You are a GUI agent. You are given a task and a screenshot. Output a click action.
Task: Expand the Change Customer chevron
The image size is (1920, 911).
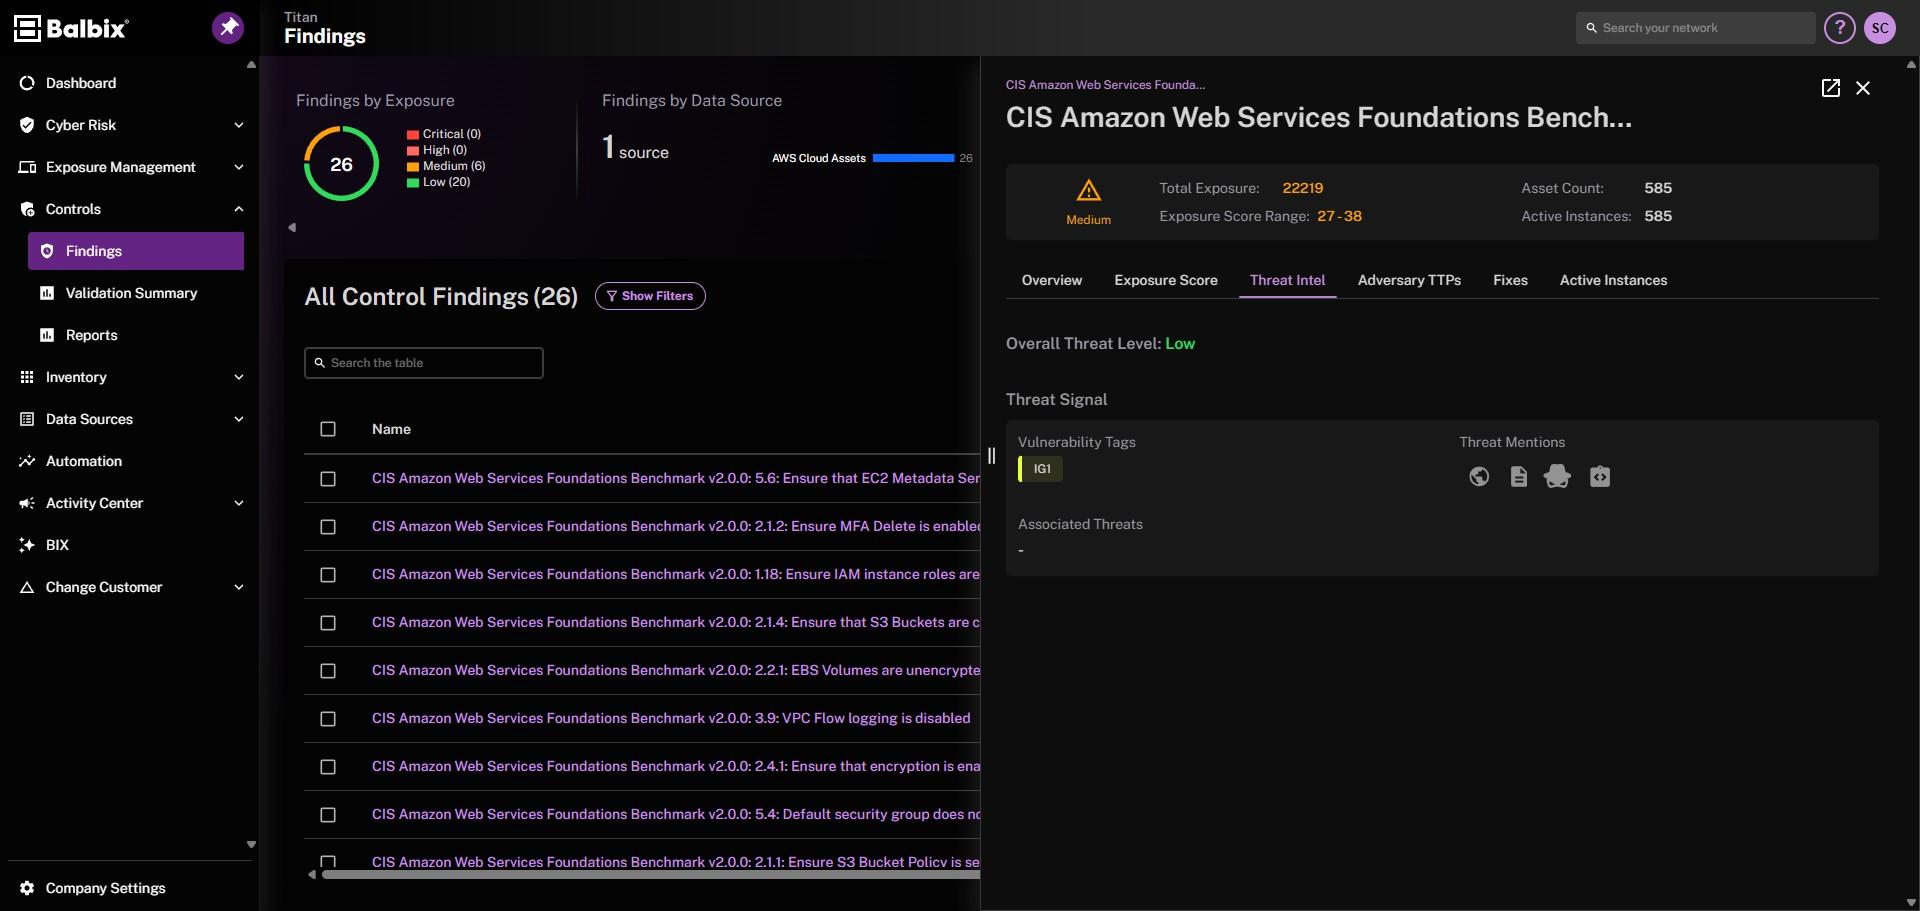pyautogui.click(x=239, y=587)
